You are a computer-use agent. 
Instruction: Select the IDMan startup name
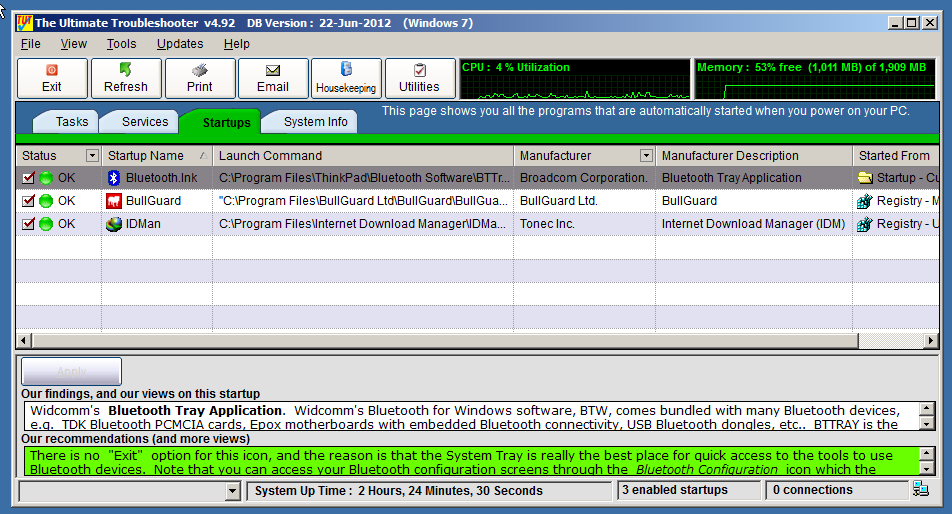[x=143, y=224]
